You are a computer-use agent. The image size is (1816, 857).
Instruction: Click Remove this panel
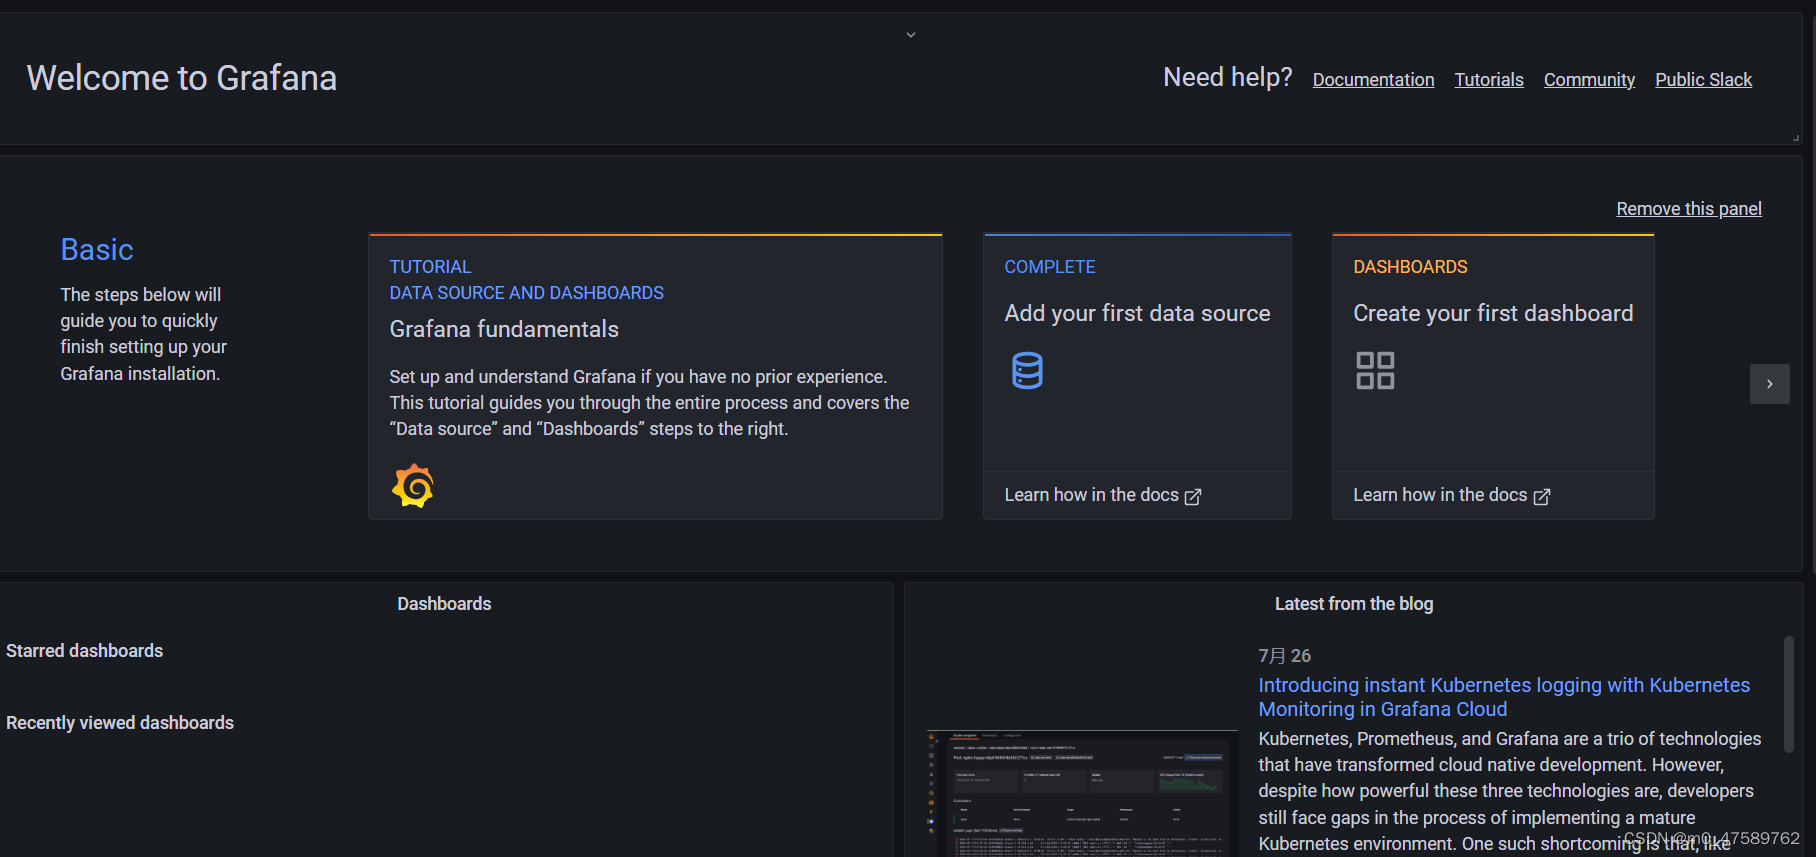coord(1689,209)
